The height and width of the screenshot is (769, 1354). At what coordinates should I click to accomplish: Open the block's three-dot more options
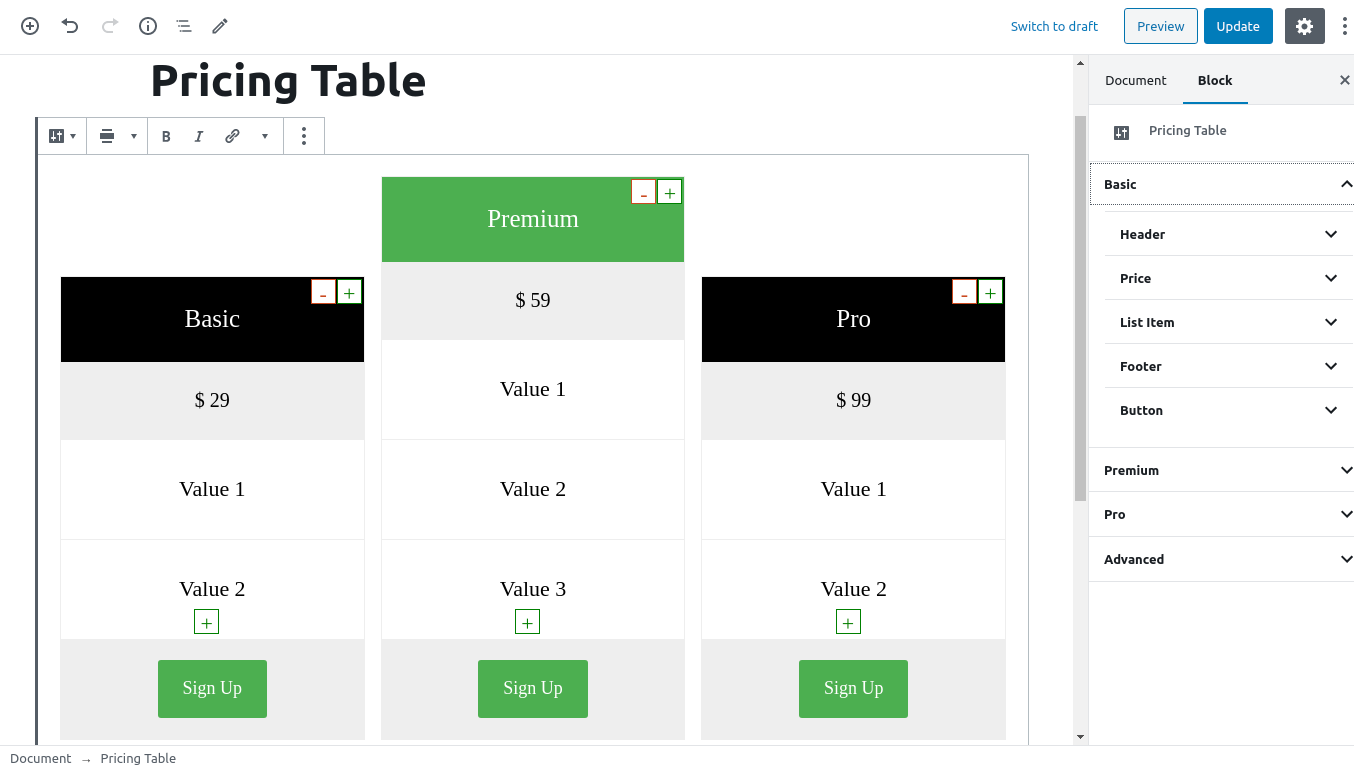click(304, 136)
